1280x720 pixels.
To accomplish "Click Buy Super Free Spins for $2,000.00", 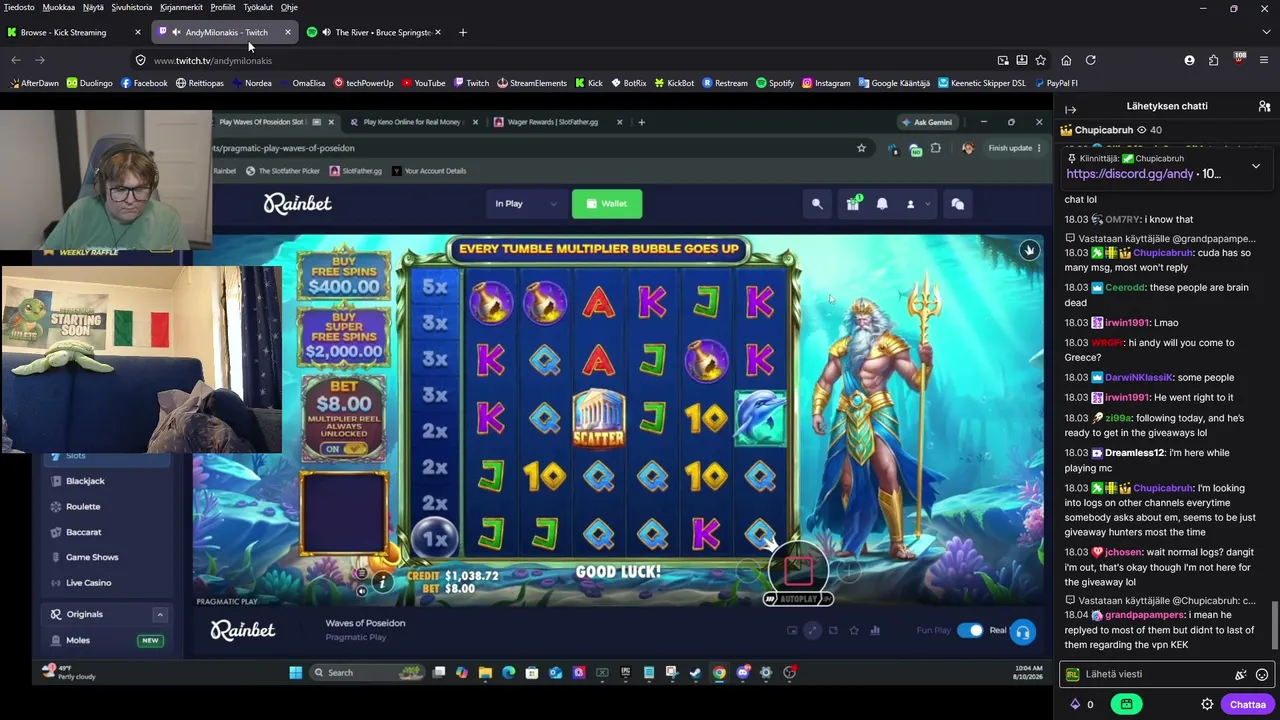I will [x=344, y=337].
